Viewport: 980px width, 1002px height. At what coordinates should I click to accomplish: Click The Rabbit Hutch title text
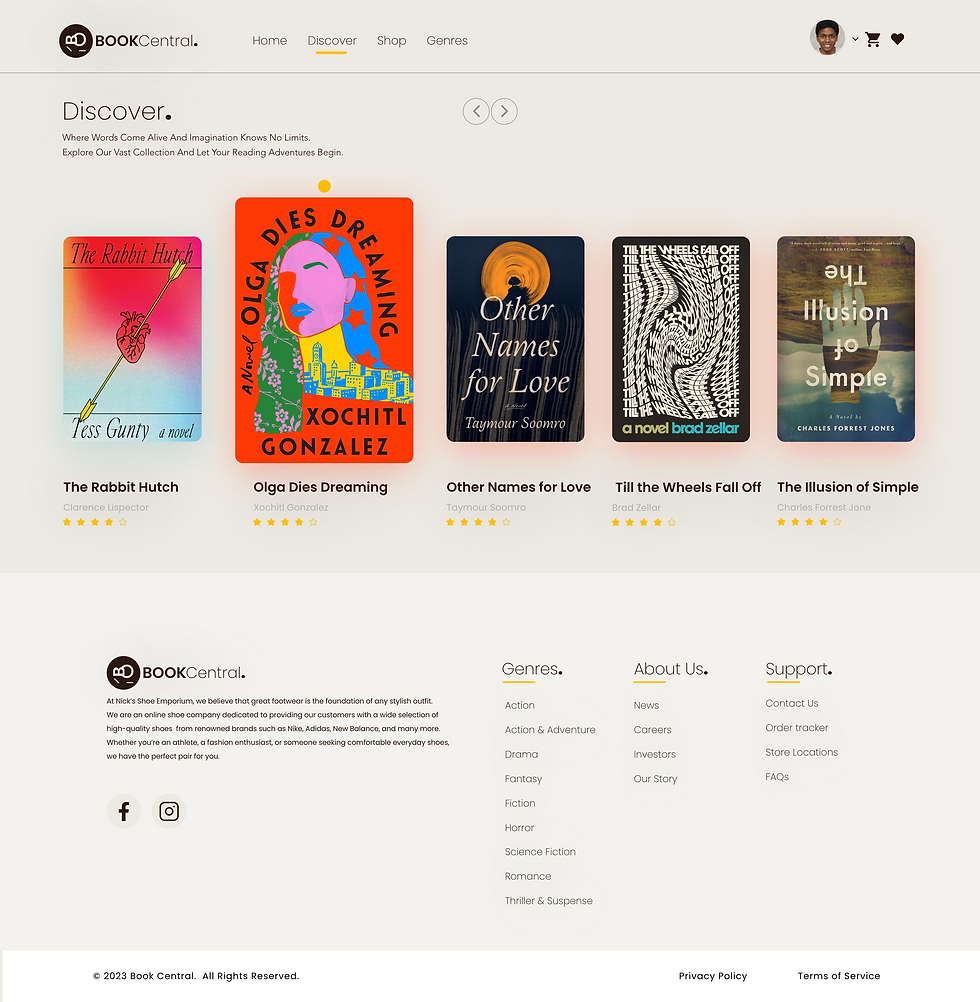121,487
